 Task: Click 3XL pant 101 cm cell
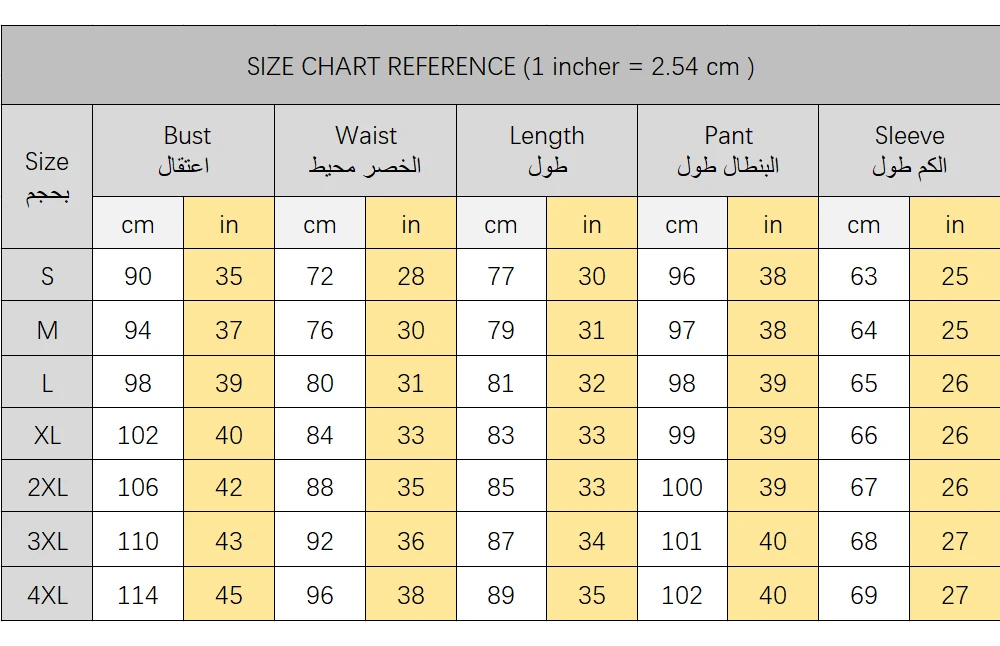682,541
